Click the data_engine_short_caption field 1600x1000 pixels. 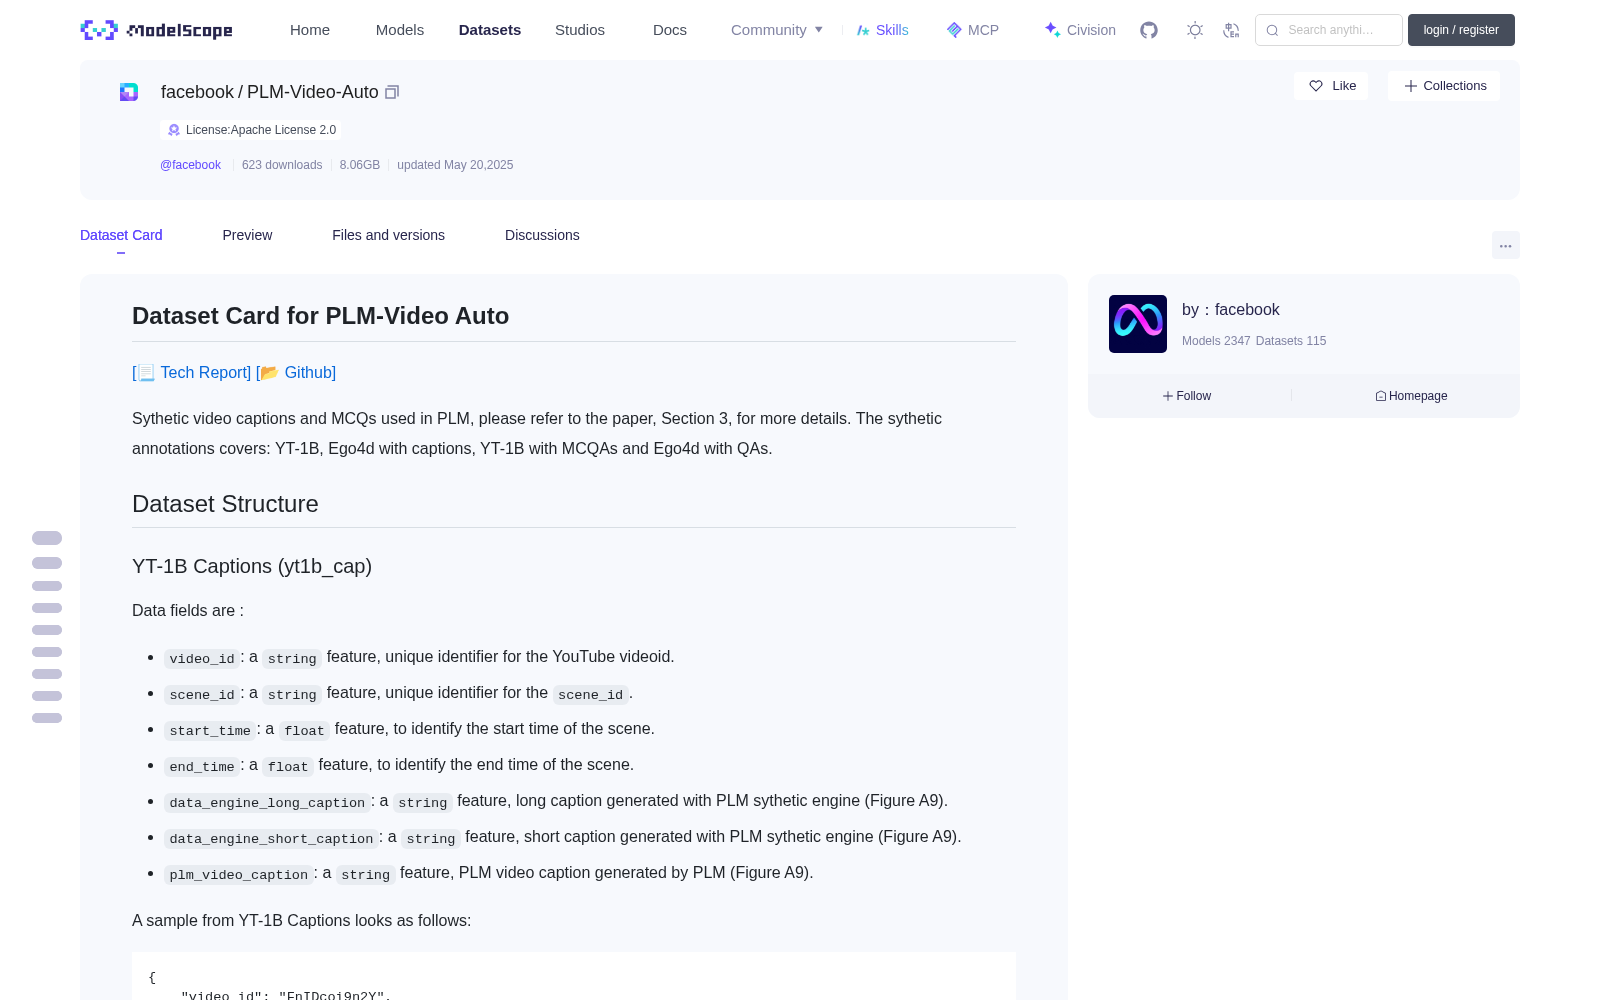[271, 838]
